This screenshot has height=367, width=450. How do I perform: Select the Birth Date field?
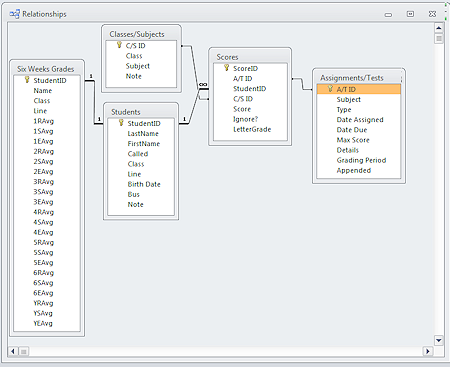click(x=144, y=184)
